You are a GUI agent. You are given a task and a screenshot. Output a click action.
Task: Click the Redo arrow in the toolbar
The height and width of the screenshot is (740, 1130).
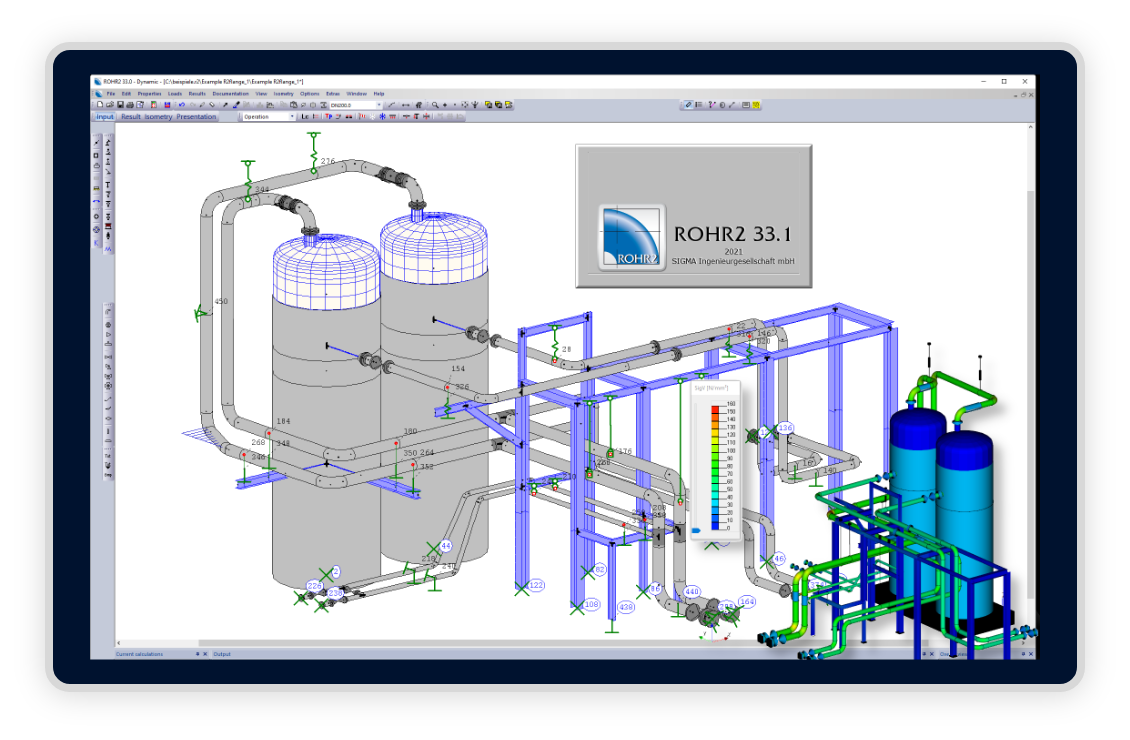[192, 105]
